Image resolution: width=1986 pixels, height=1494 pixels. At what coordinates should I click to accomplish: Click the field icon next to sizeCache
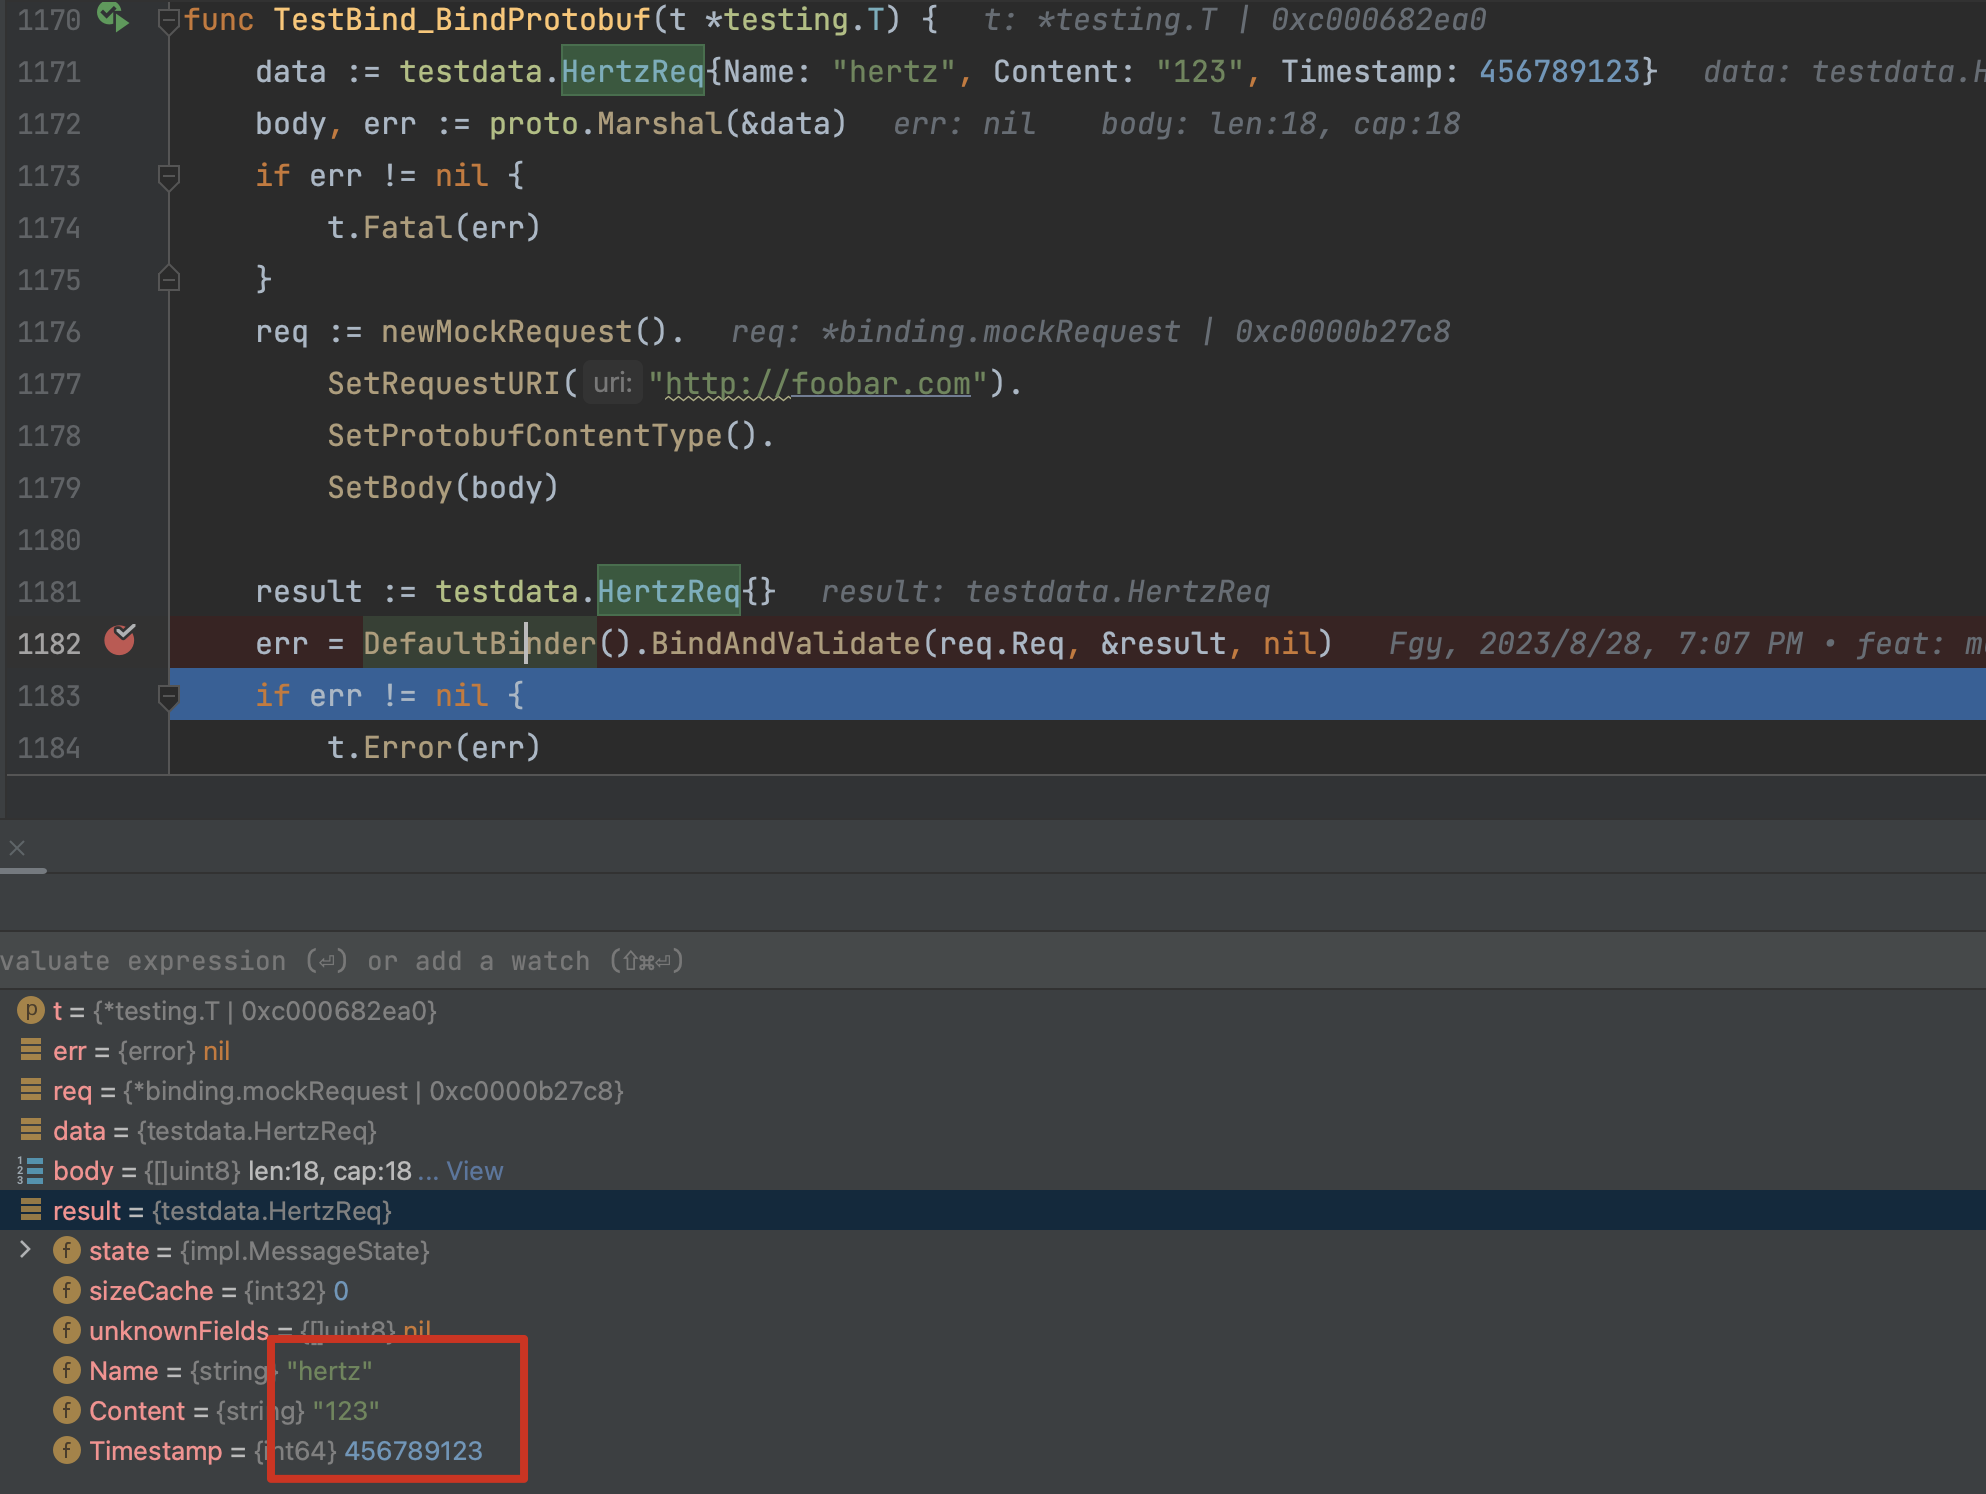point(66,1290)
